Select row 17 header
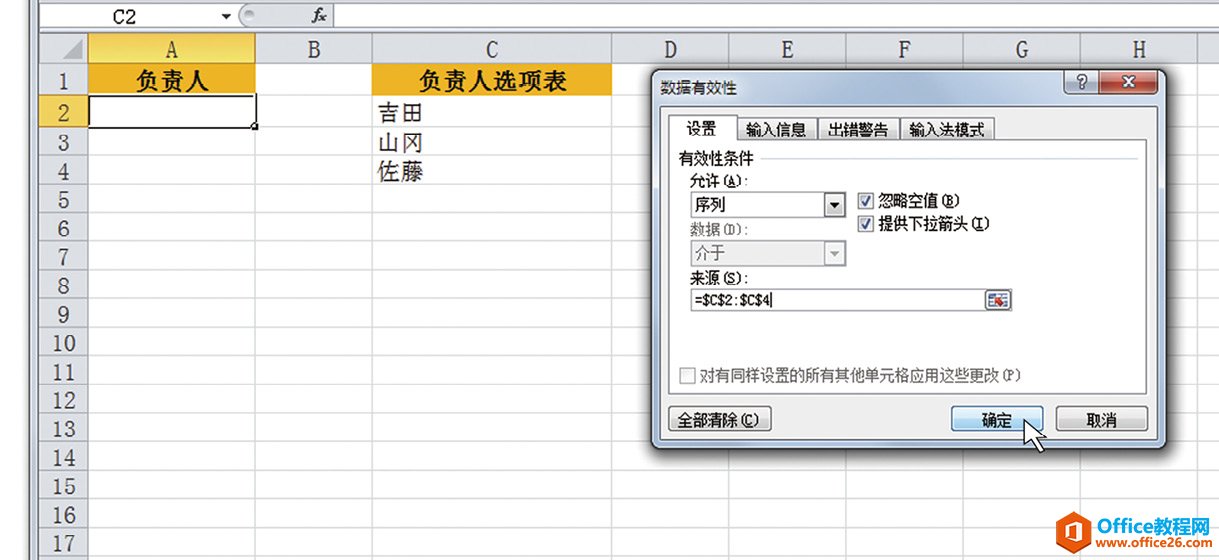 64,544
